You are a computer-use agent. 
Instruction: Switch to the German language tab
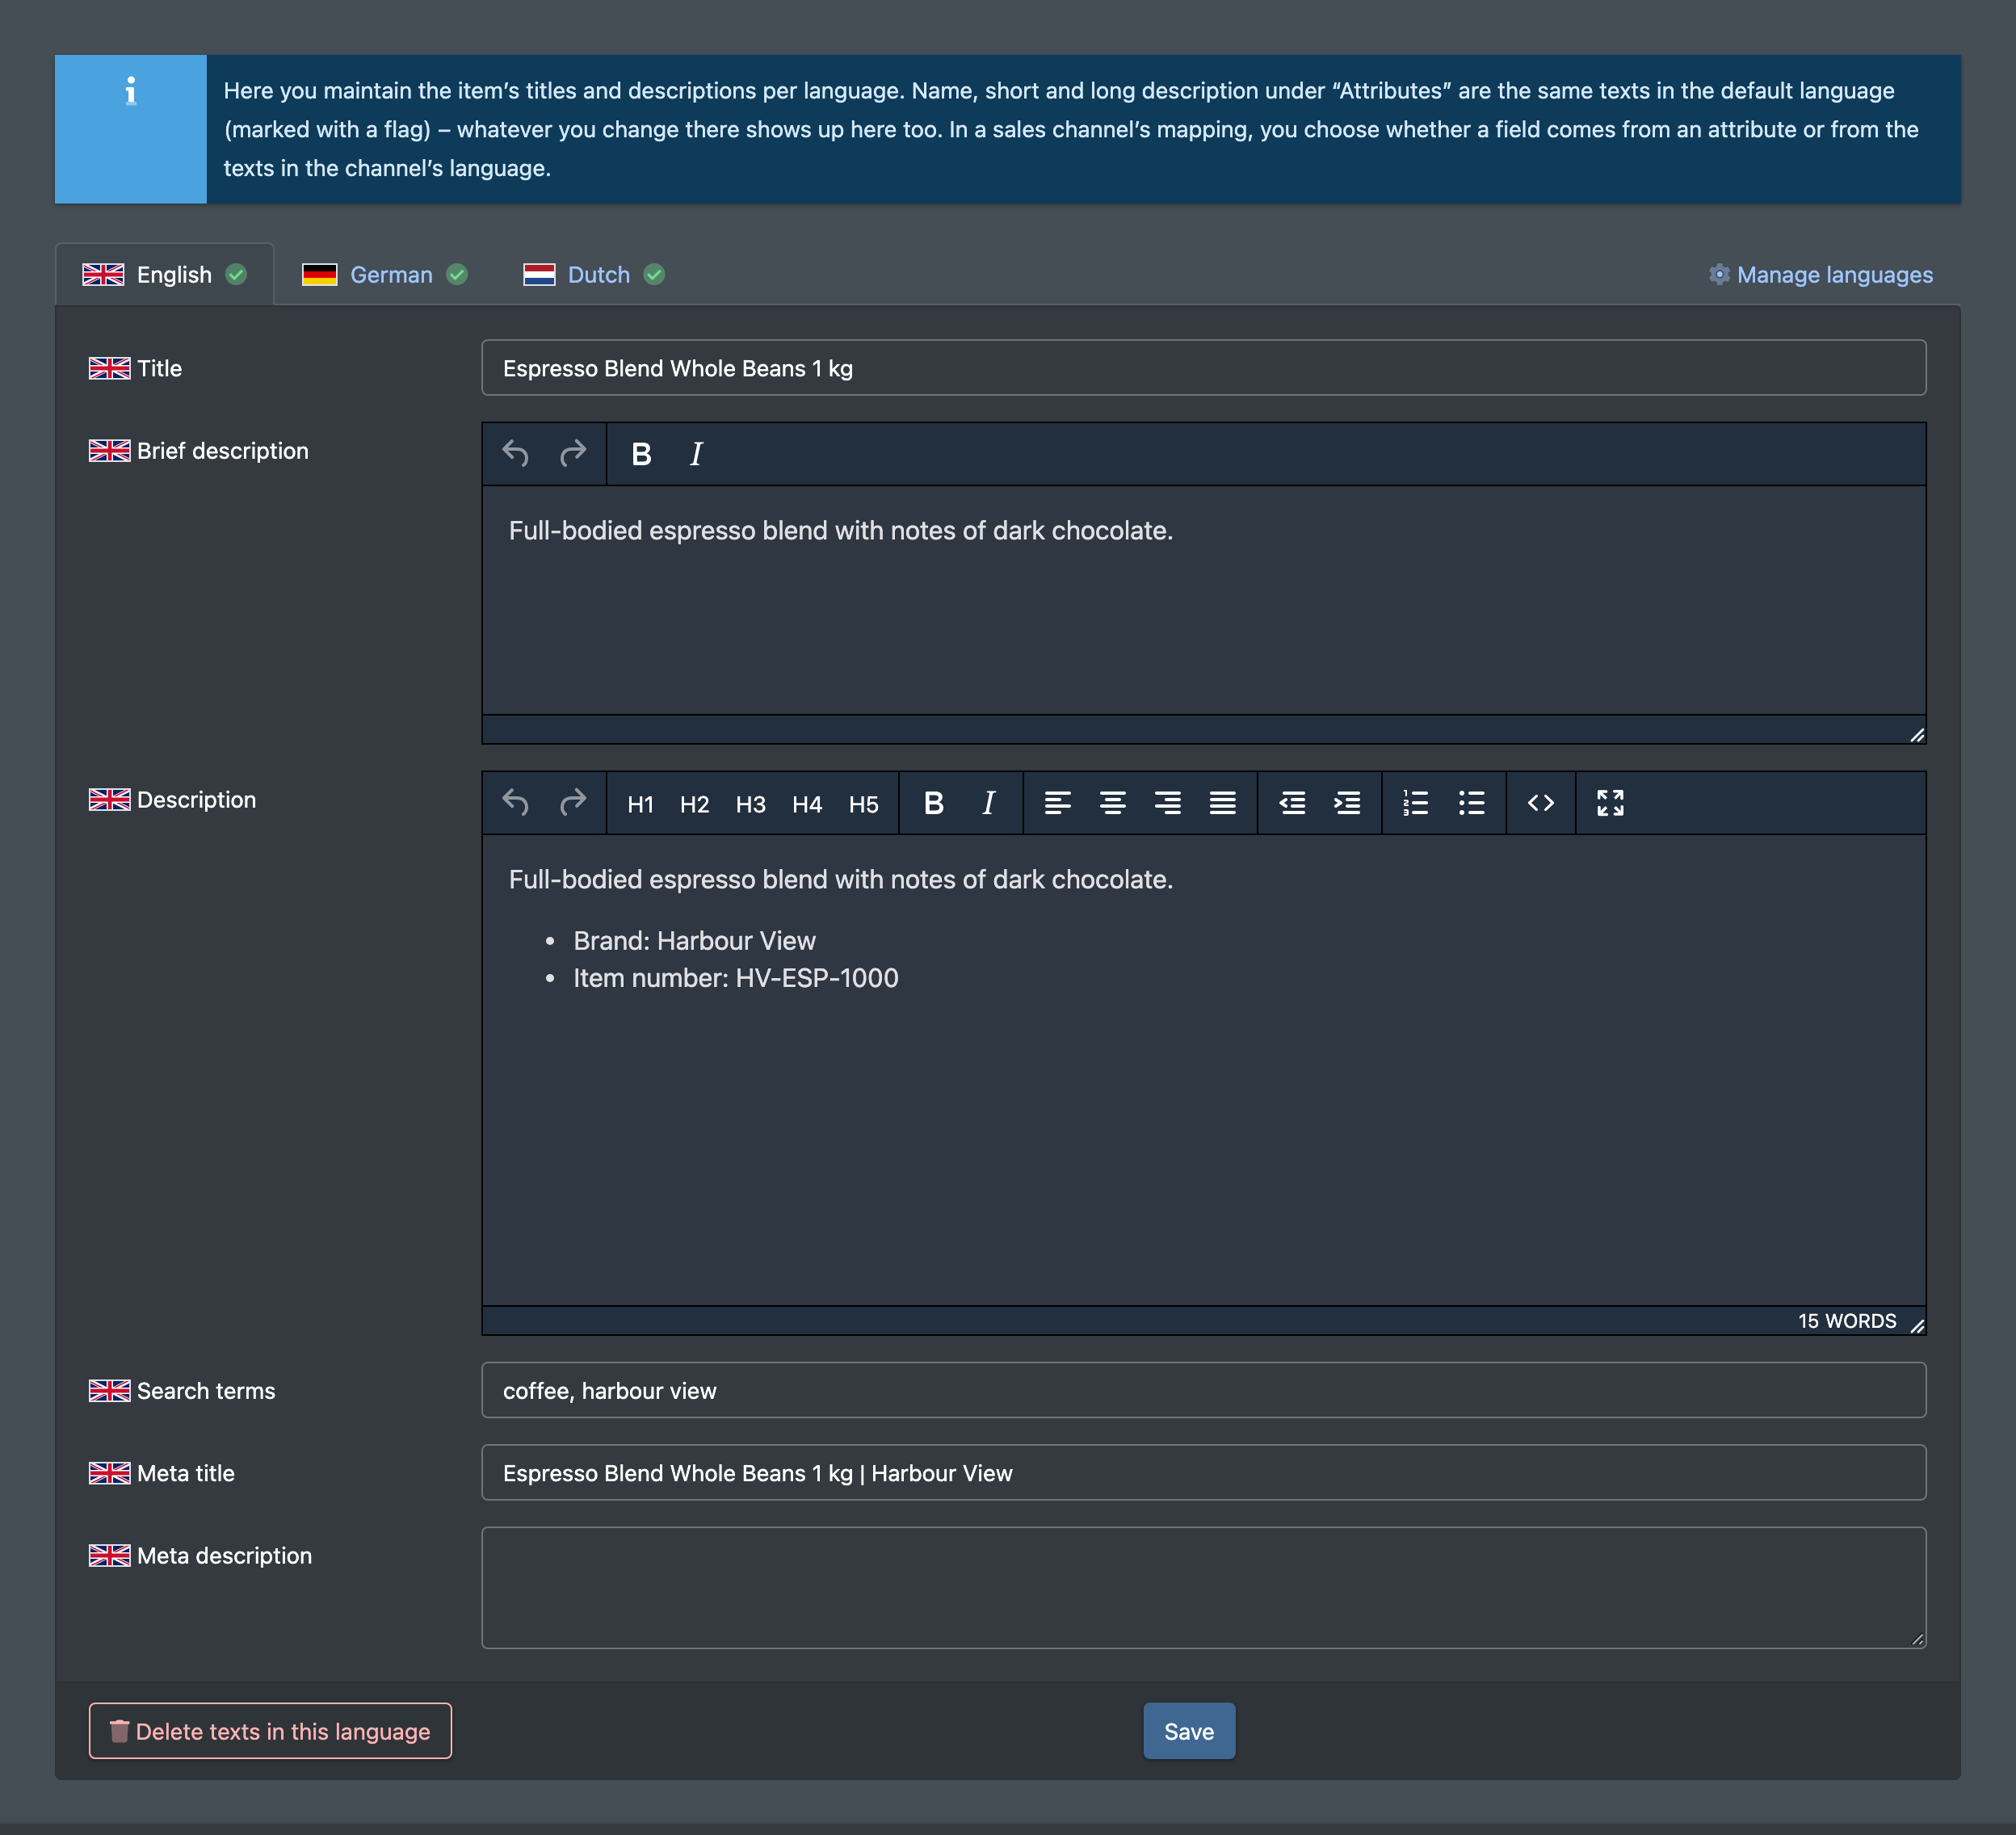point(385,274)
